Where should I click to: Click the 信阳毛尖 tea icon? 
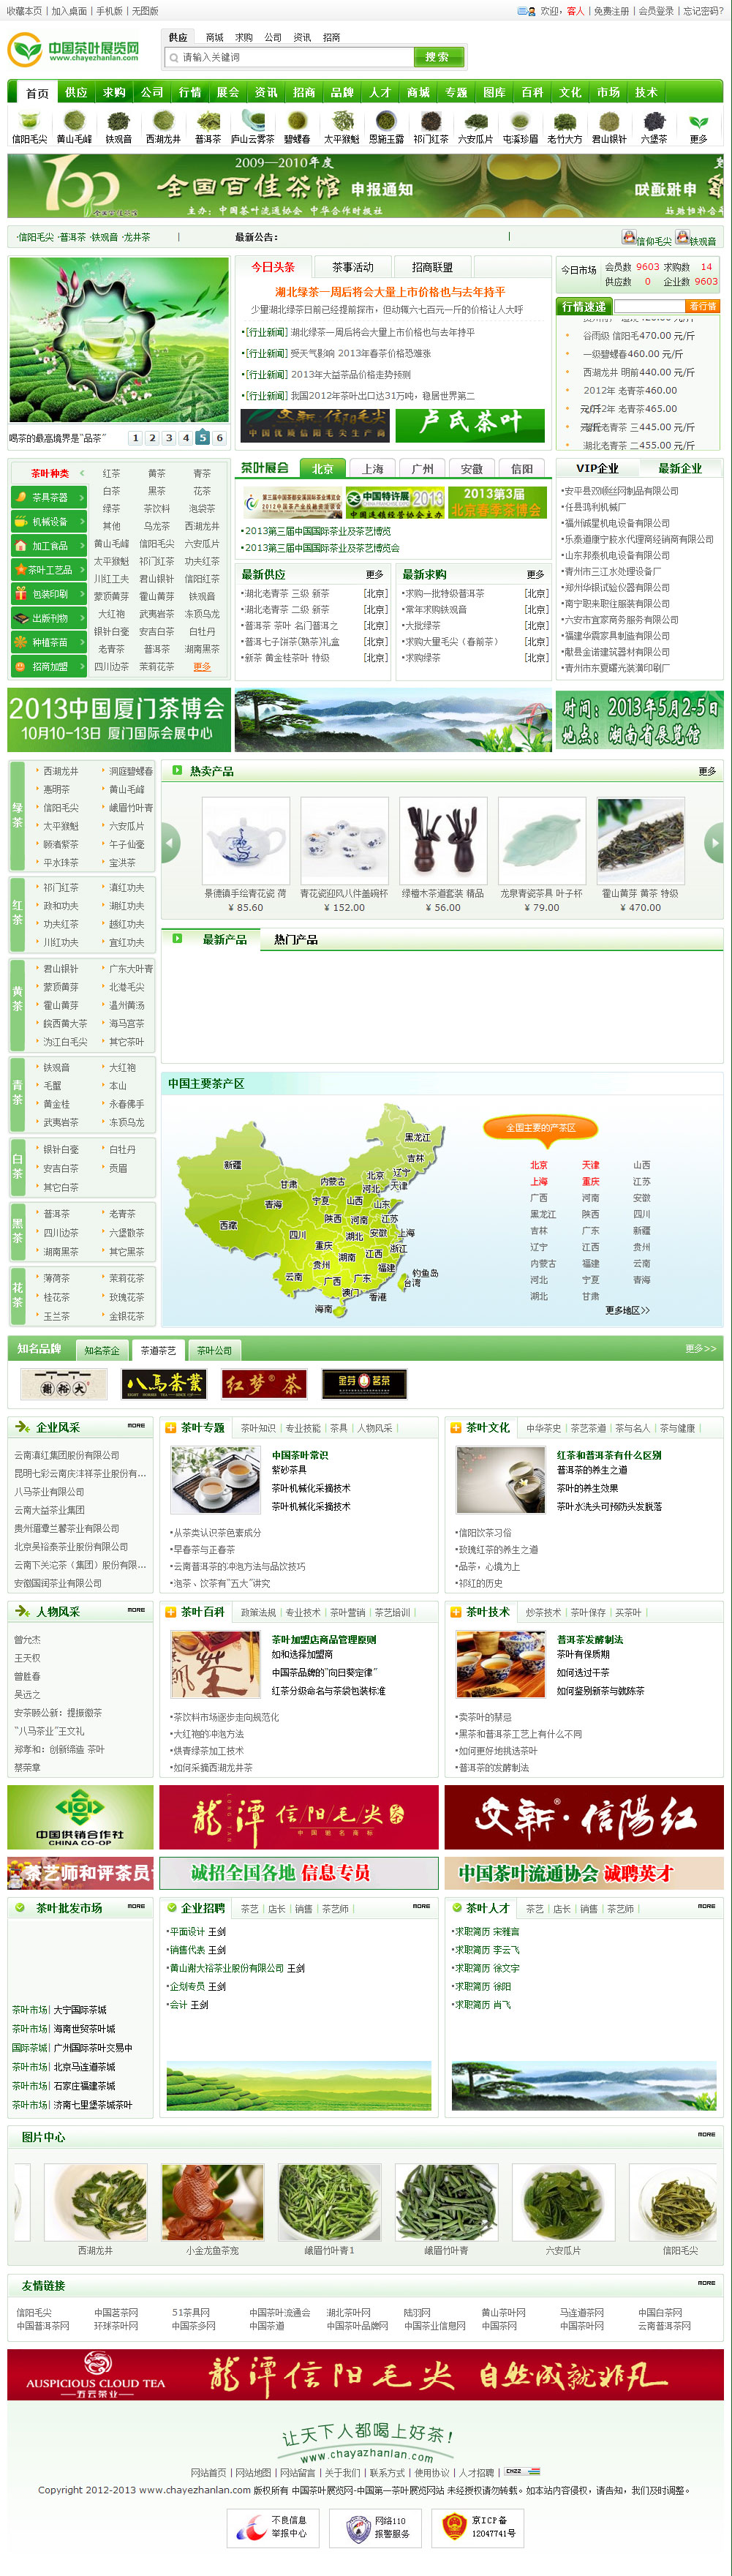tap(29, 122)
